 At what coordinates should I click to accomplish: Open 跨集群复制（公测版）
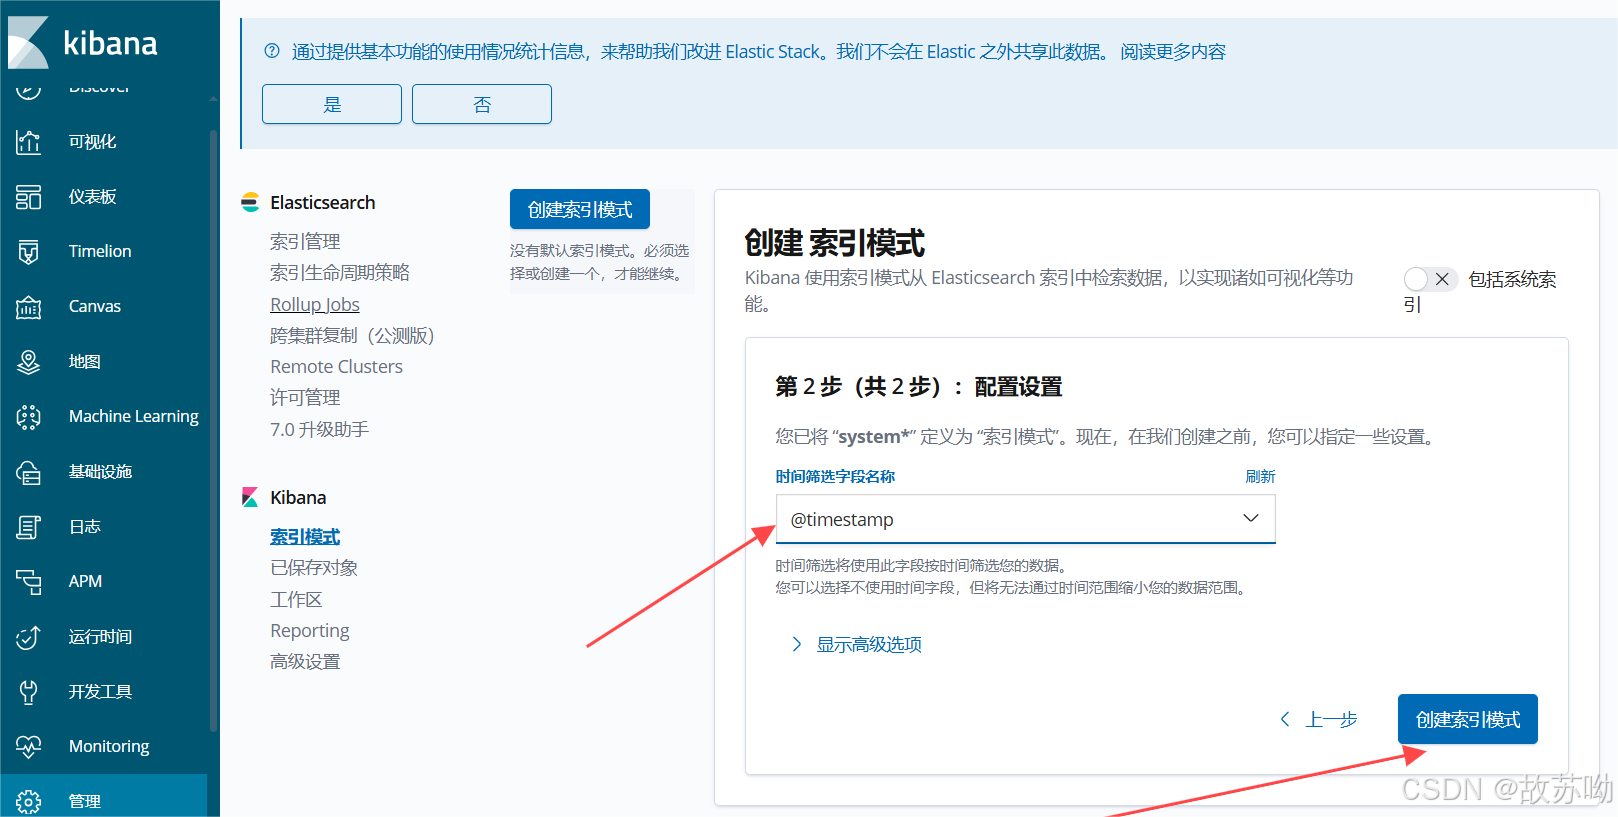click(352, 335)
